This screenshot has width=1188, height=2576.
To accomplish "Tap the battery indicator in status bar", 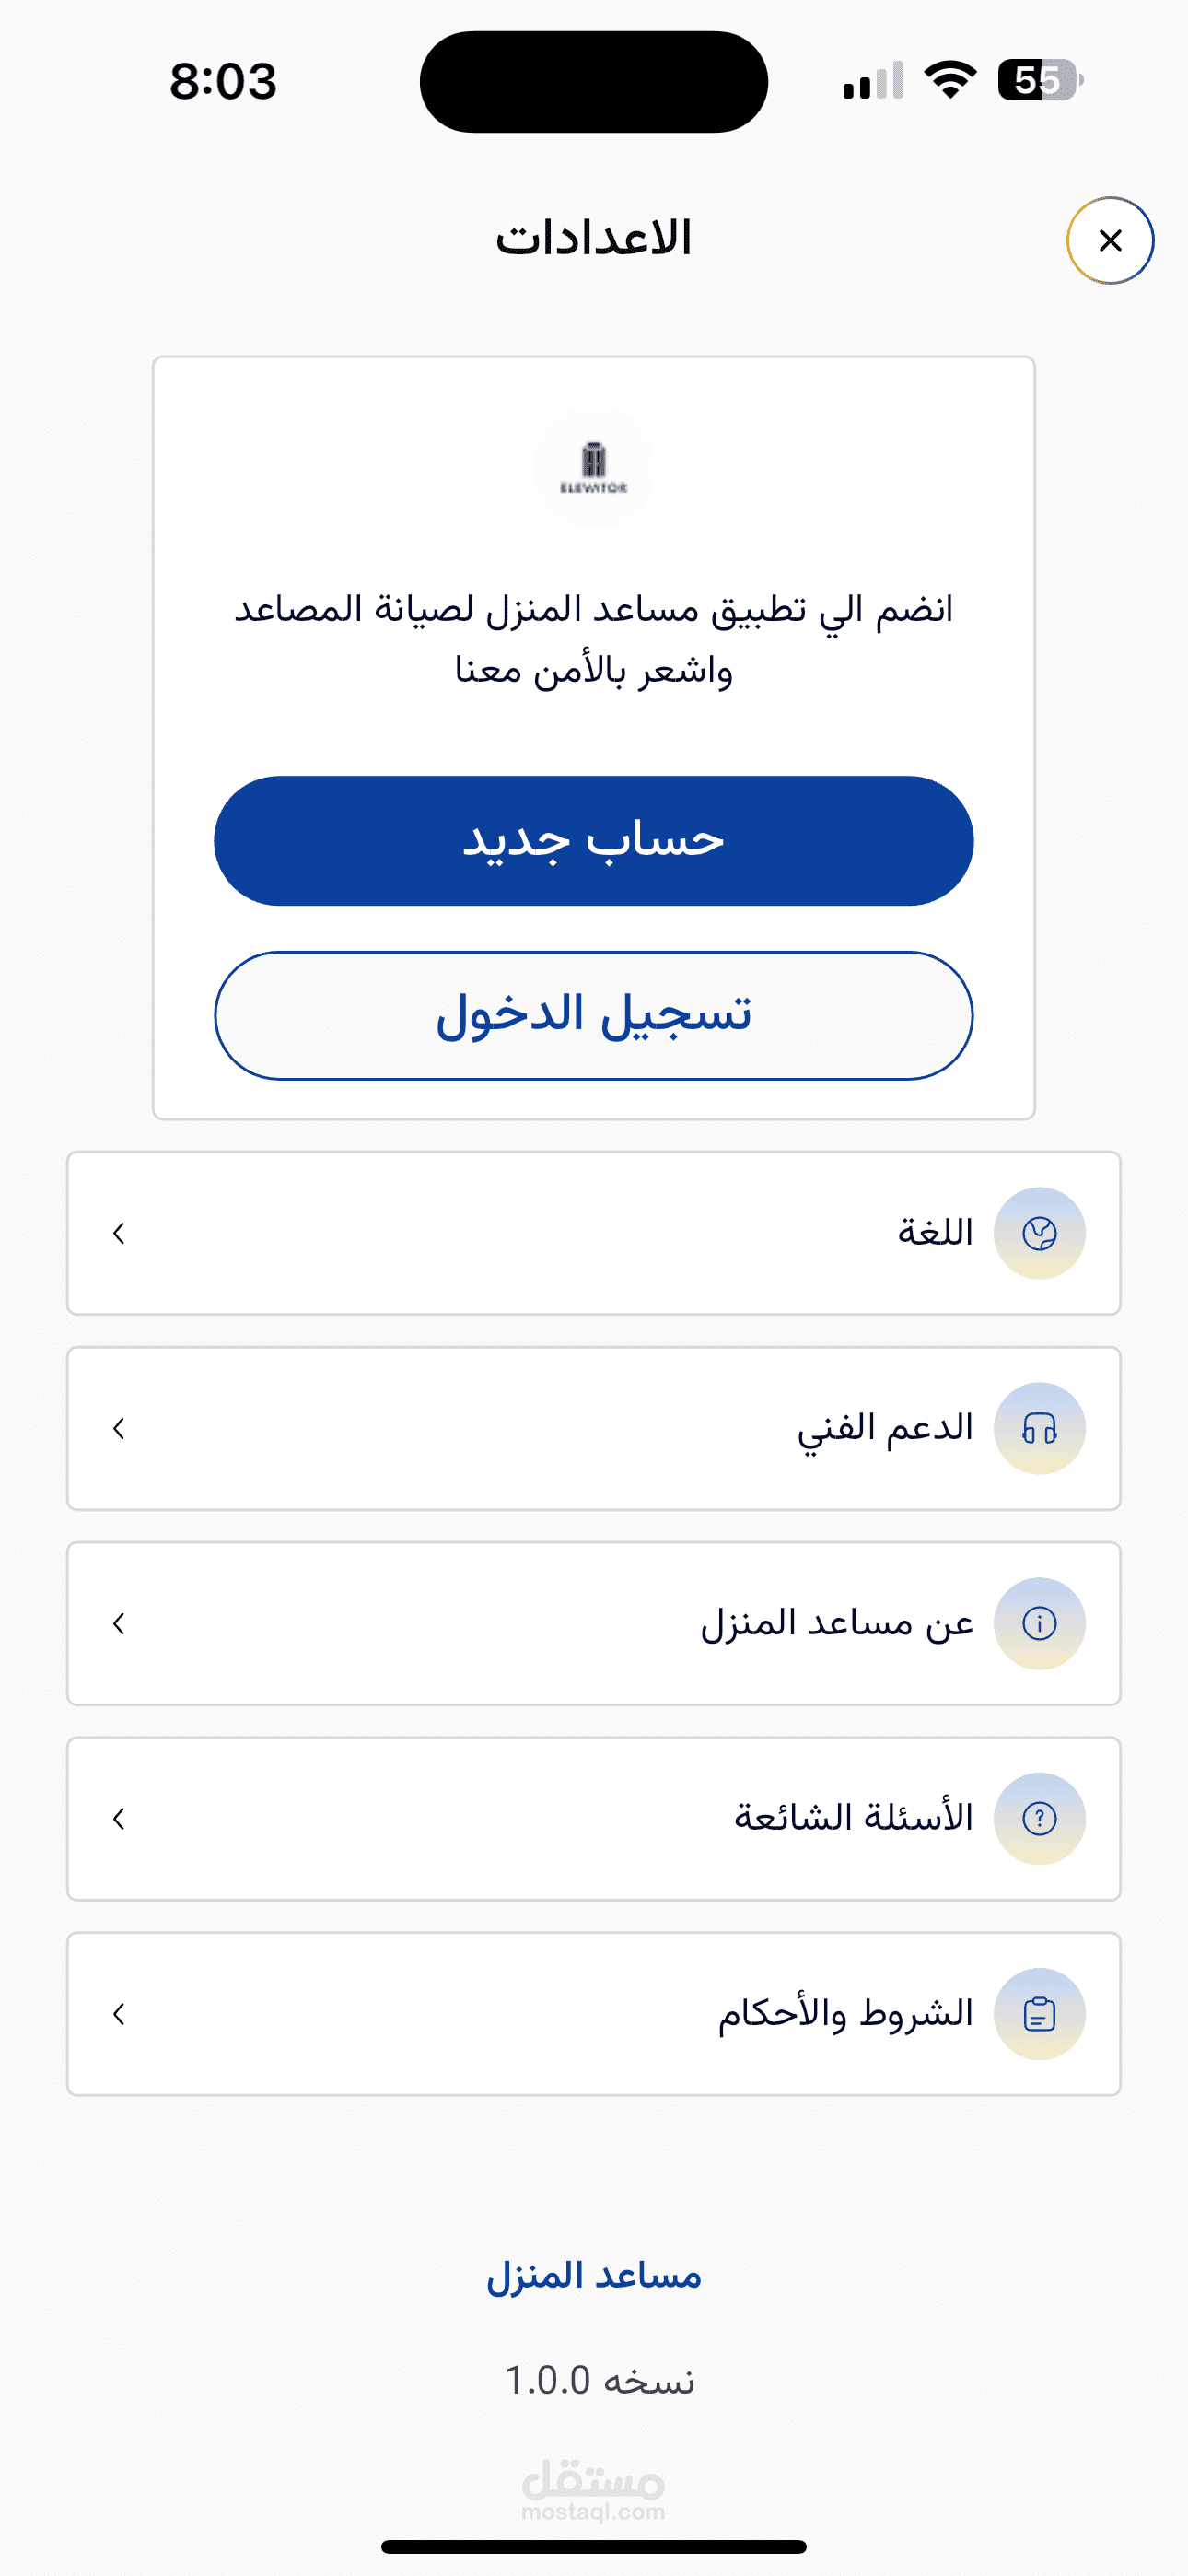I will tap(1040, 80).
